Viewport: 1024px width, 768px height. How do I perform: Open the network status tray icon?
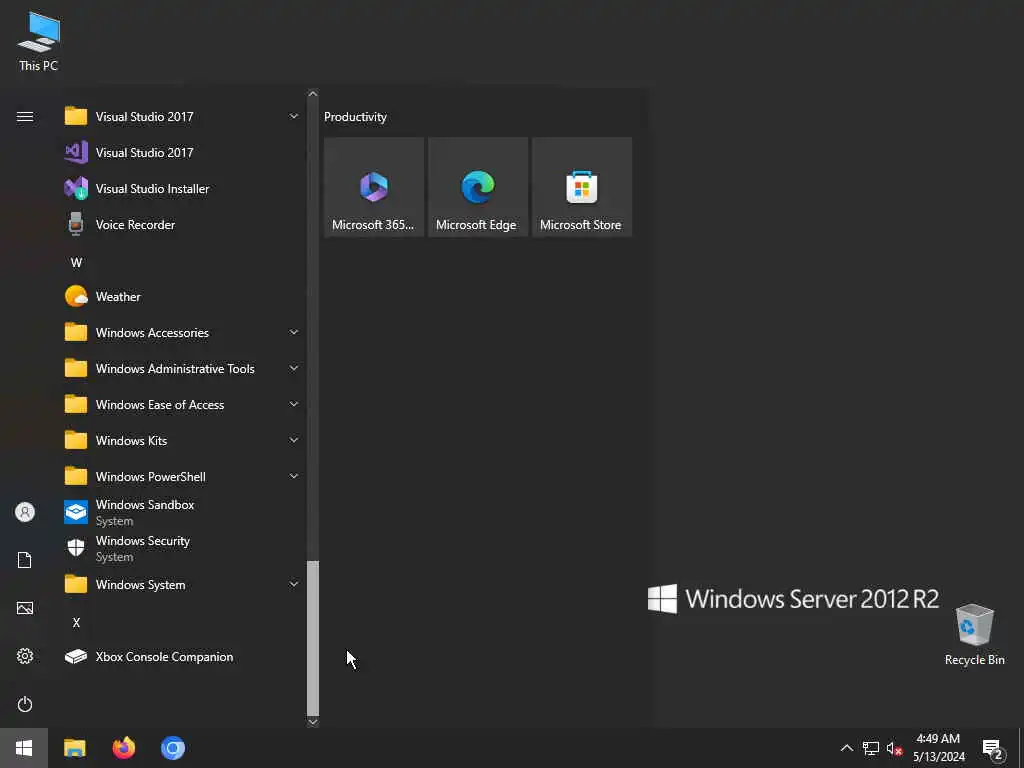coord(871,748)
